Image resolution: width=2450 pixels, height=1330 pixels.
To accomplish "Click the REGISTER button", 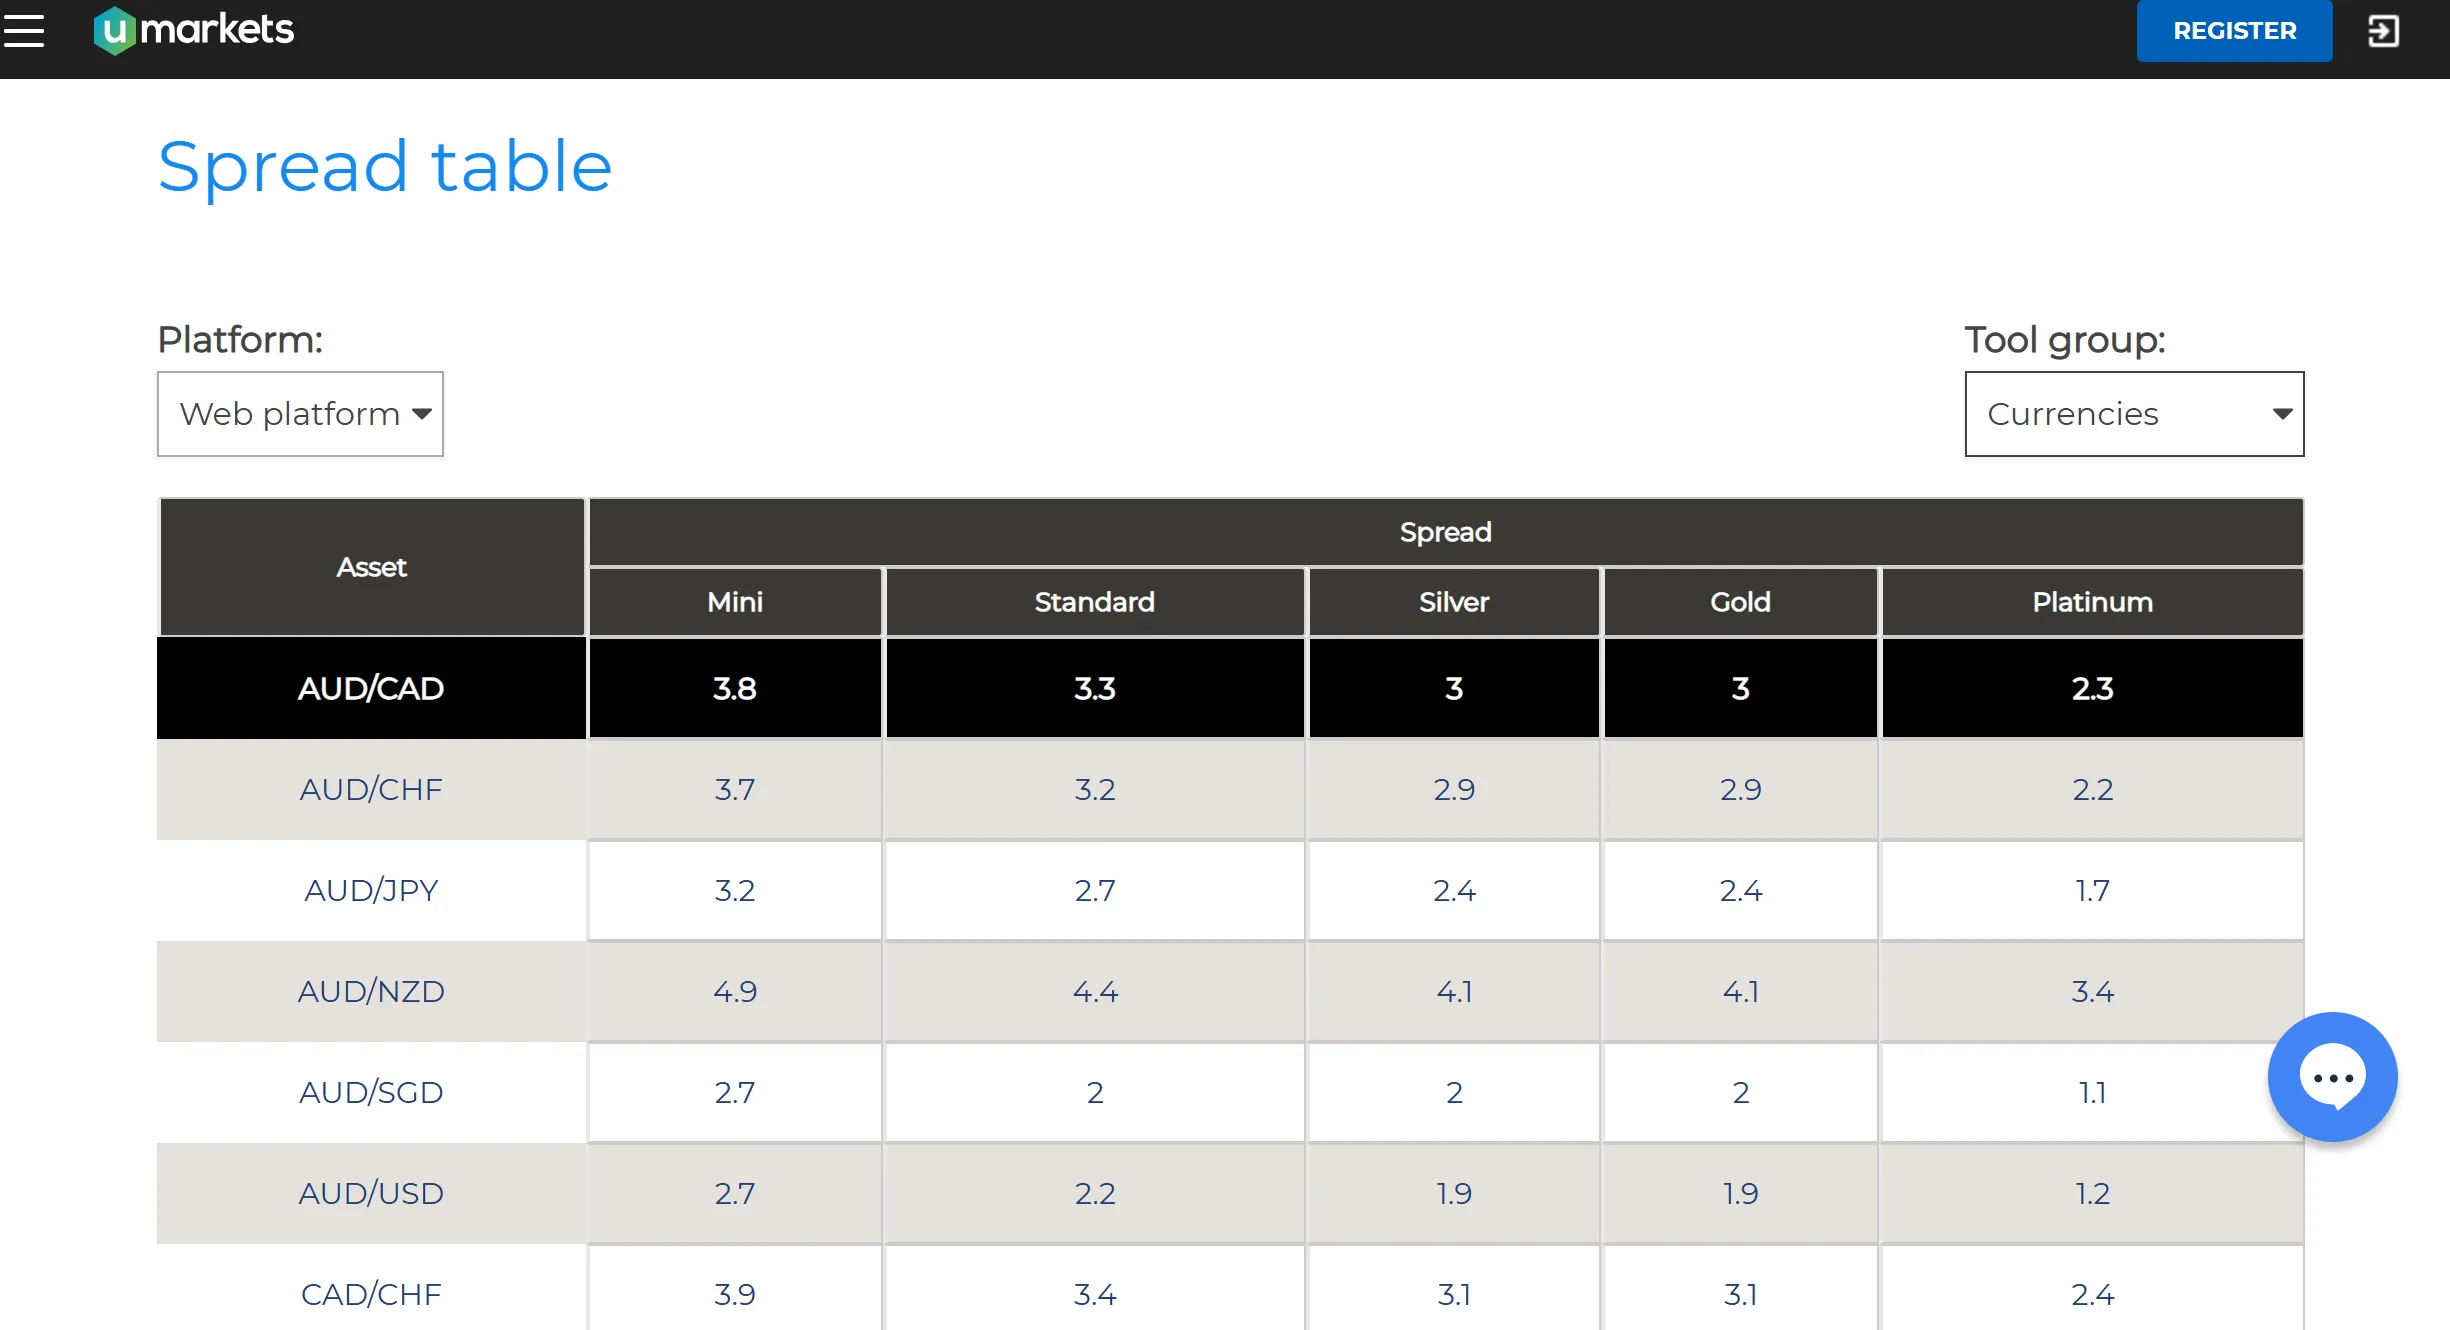I will (x=2234, y=31).
